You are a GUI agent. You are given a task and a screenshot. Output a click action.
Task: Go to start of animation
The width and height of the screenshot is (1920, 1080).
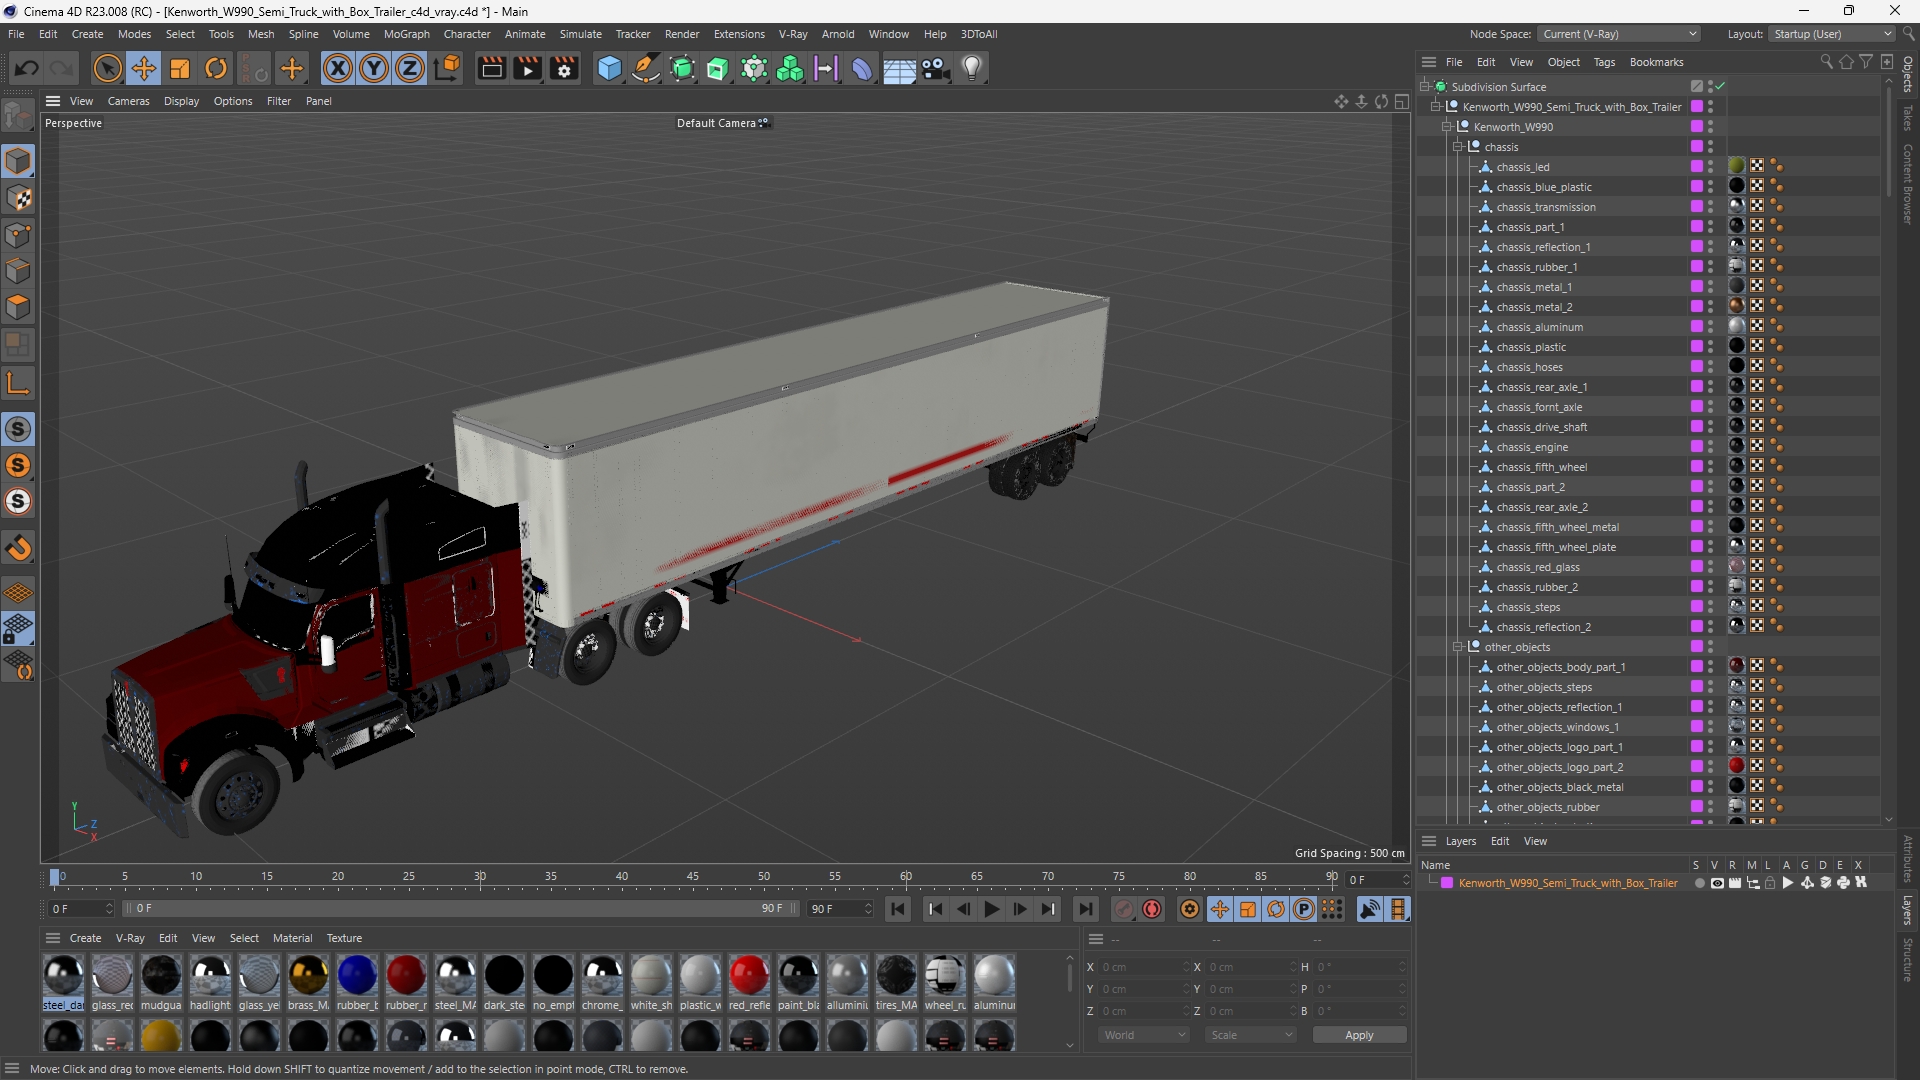pos(898,909)
